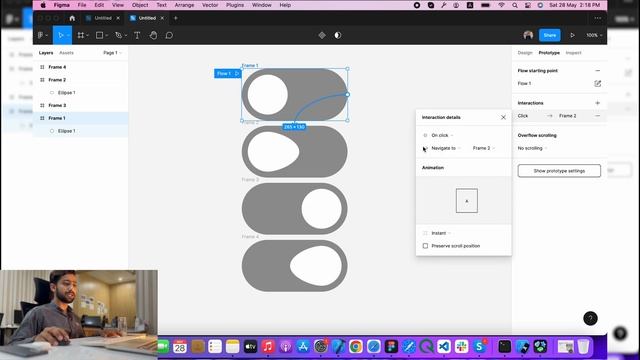Click the Mask contrast icon in toolbar
Viewport: 640px width, 360px height.
pyautogui.click(x=338, y=36)
